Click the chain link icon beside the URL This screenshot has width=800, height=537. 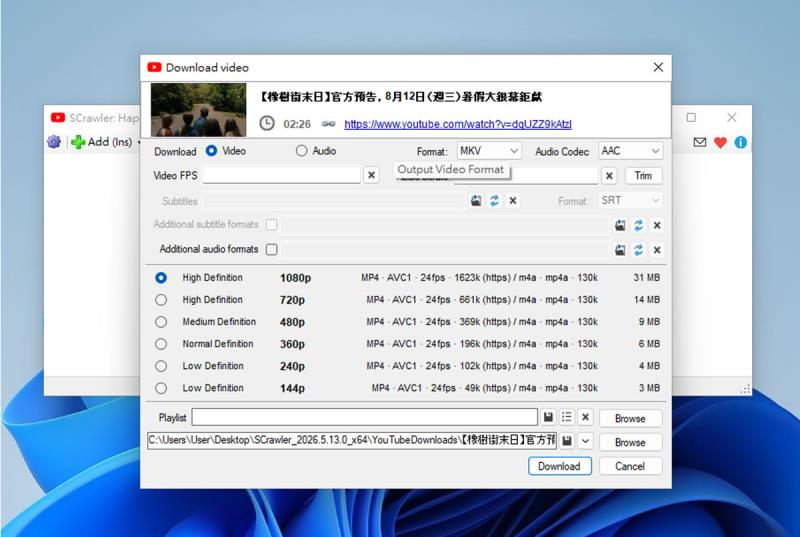coord(329,124)
